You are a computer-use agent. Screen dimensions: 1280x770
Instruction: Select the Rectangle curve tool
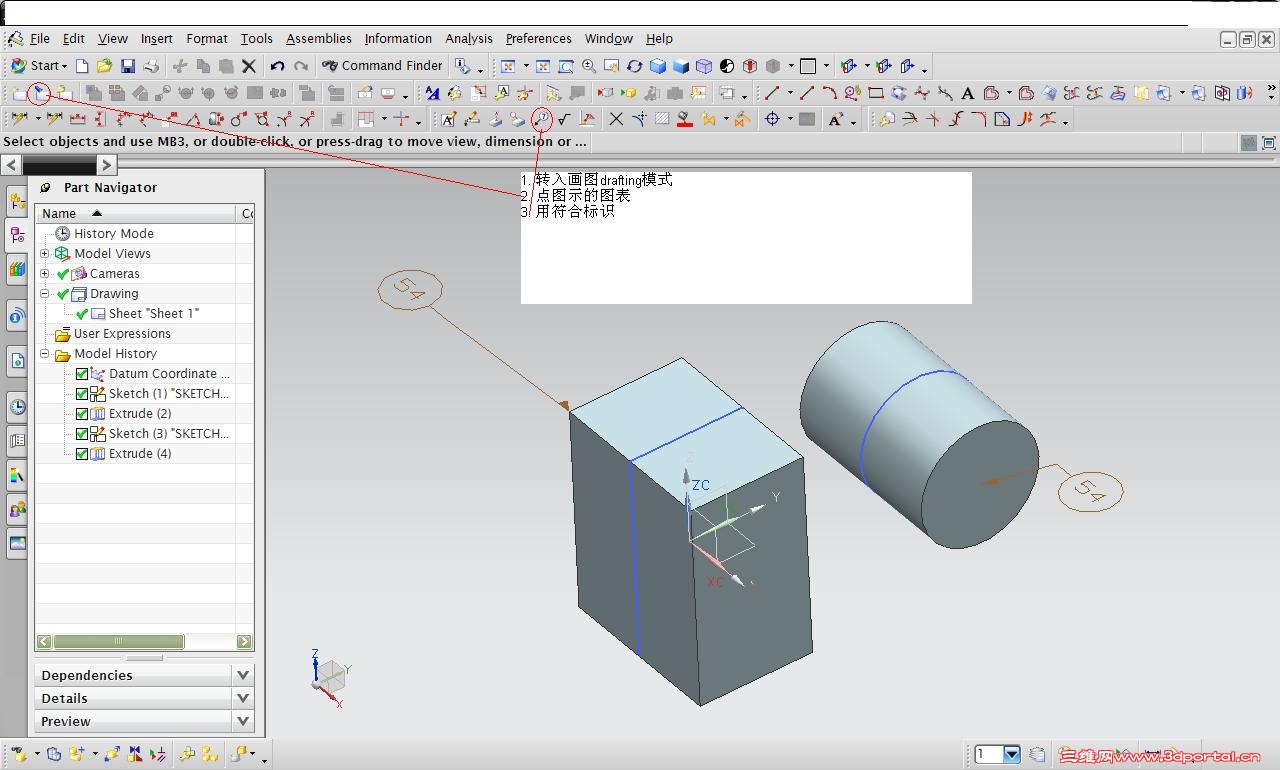coord(876,93)
